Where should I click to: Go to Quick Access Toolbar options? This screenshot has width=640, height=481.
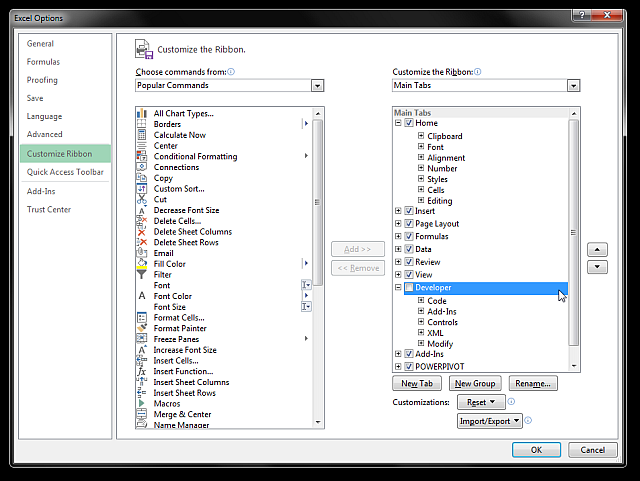65,172
